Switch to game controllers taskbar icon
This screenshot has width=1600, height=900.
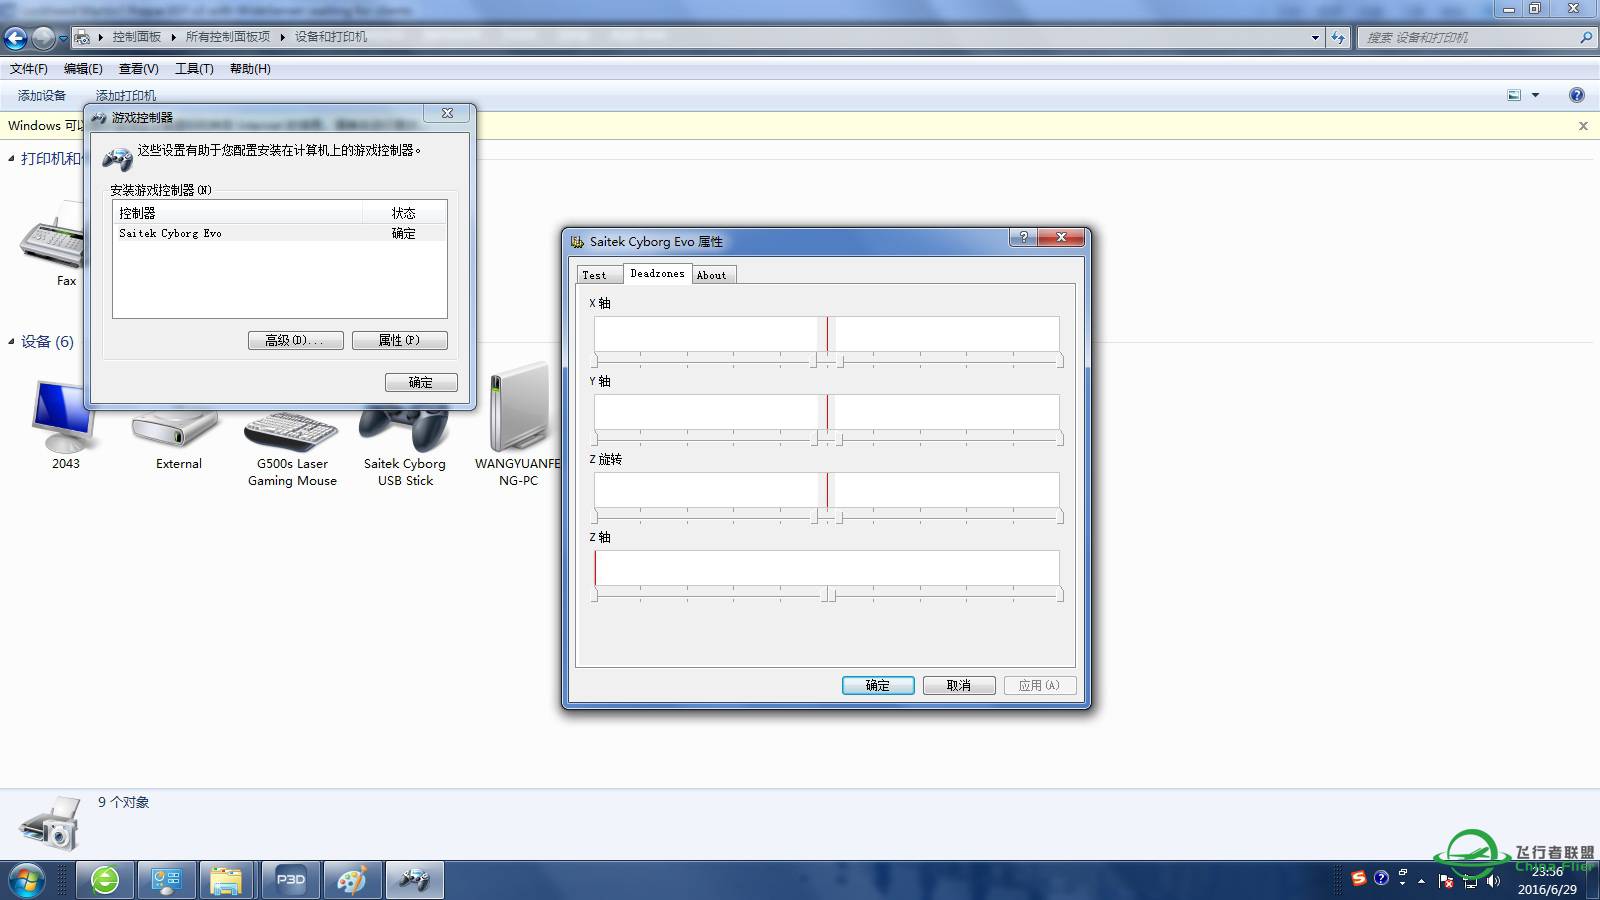pyautogui.click(x=414, y=880)
